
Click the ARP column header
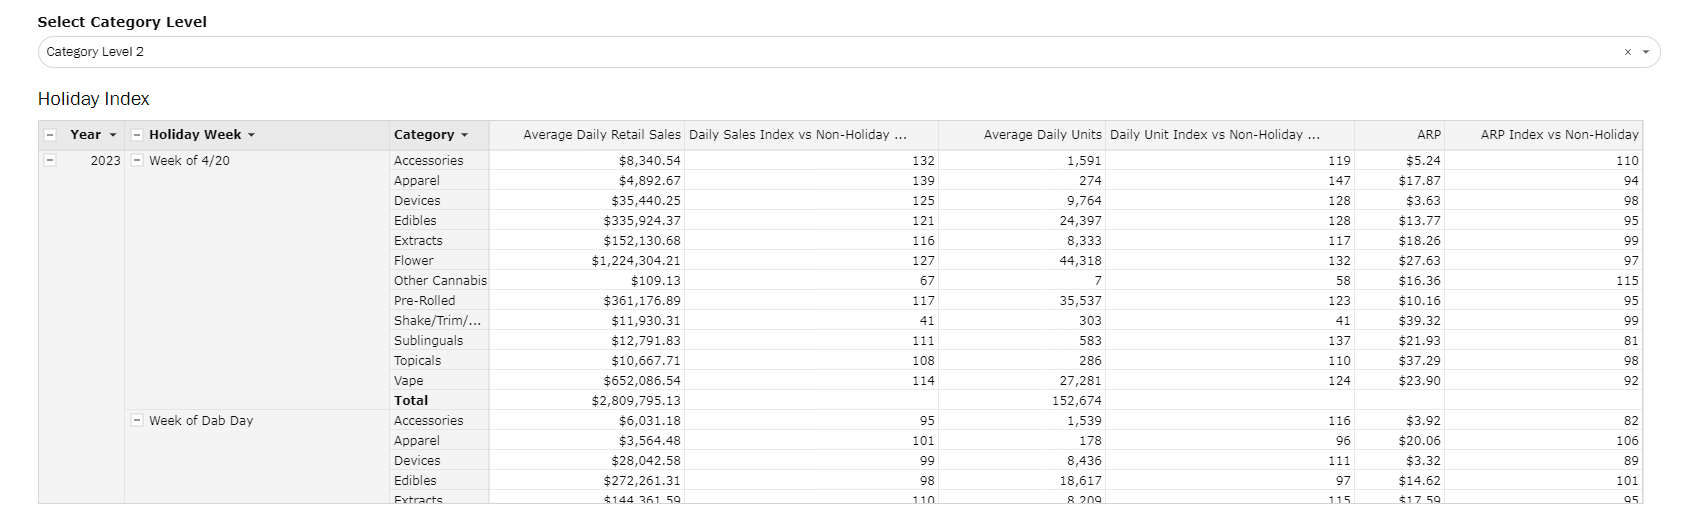point(1428,135)
